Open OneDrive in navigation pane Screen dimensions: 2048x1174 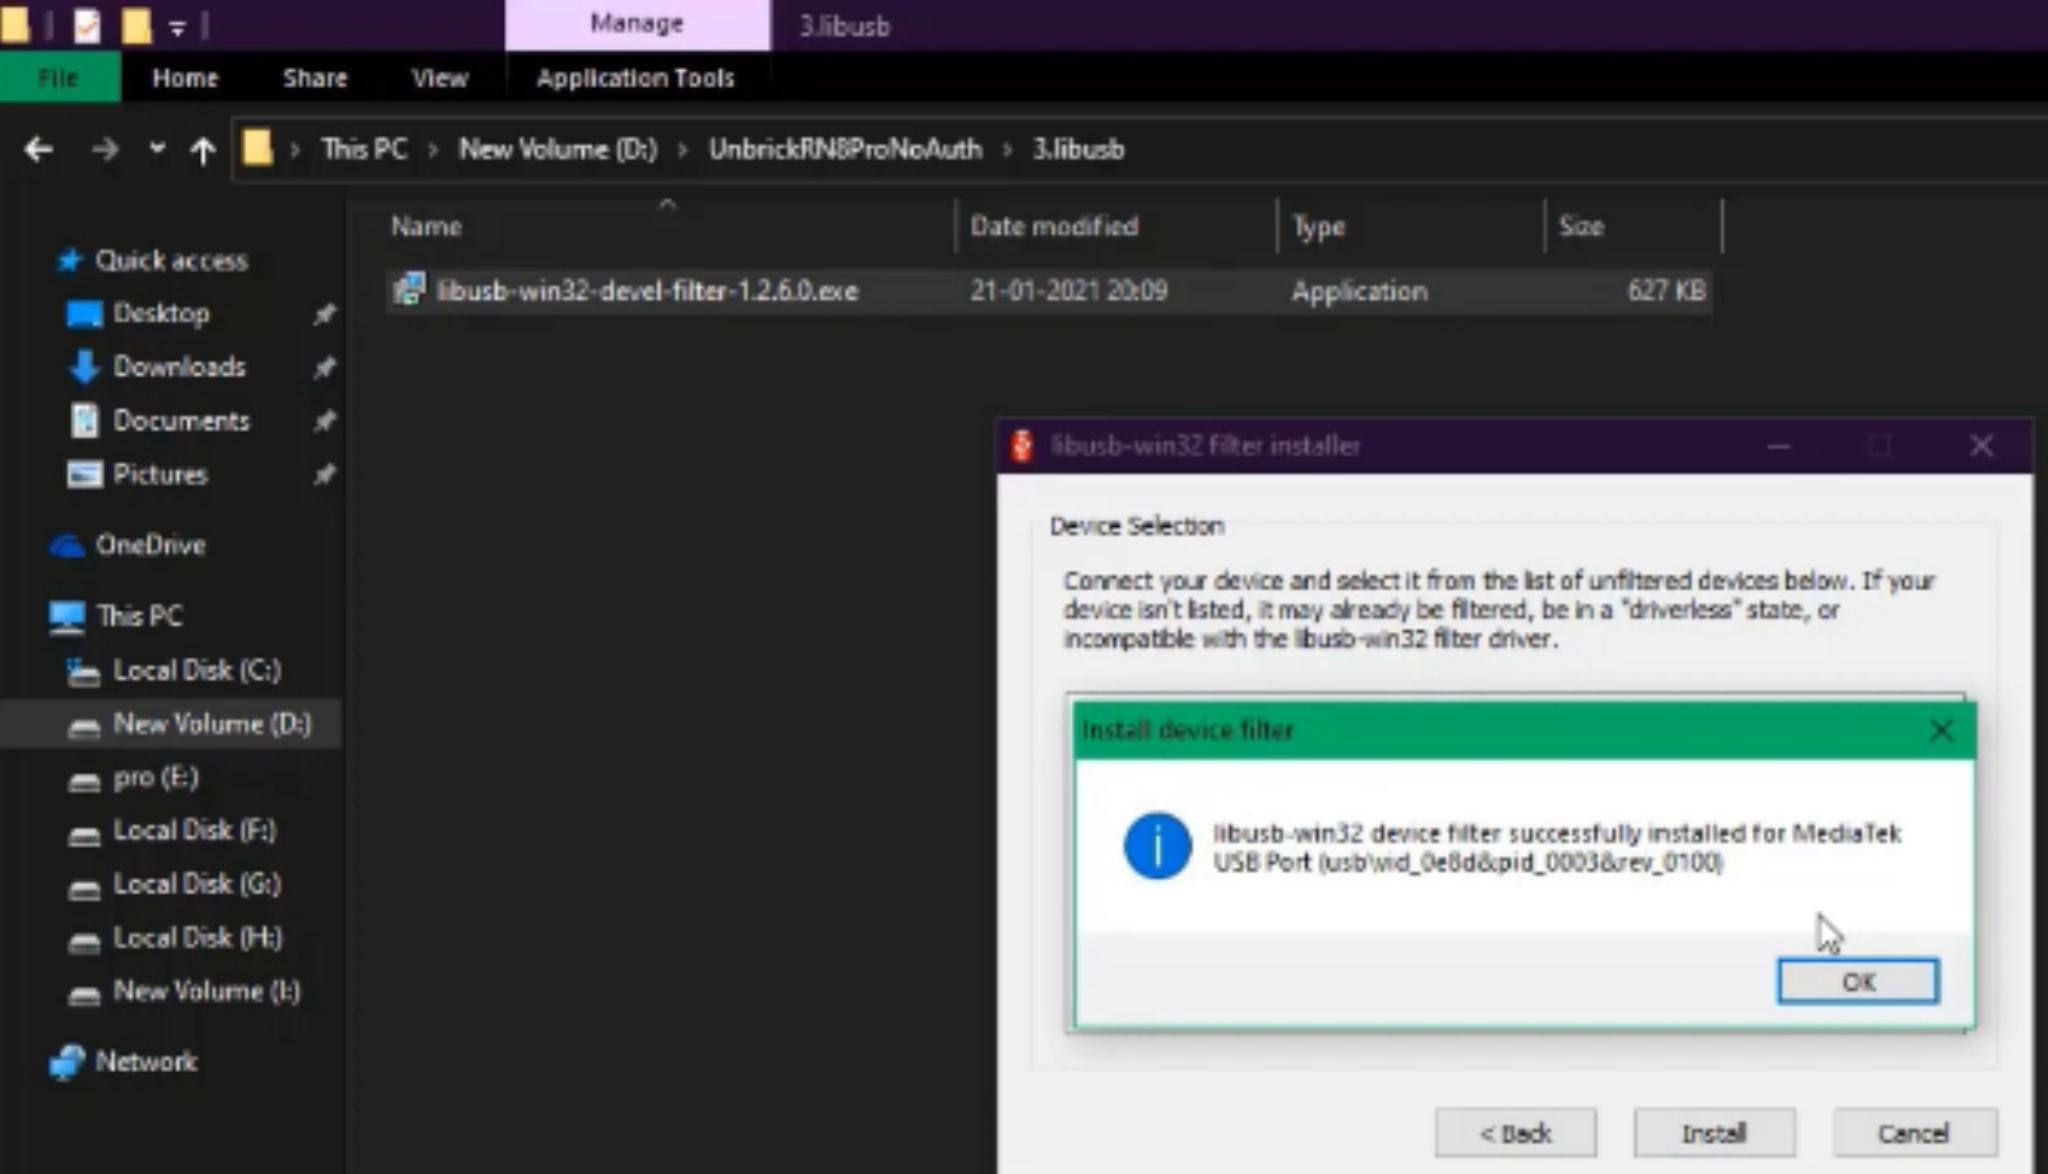(x=150, y=545)
